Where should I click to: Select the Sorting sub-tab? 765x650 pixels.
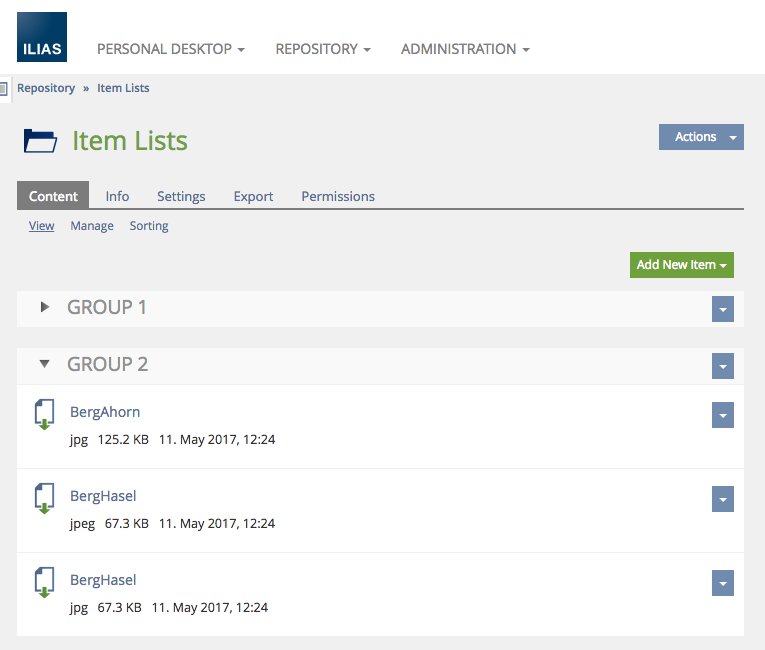tap(149, 226)
